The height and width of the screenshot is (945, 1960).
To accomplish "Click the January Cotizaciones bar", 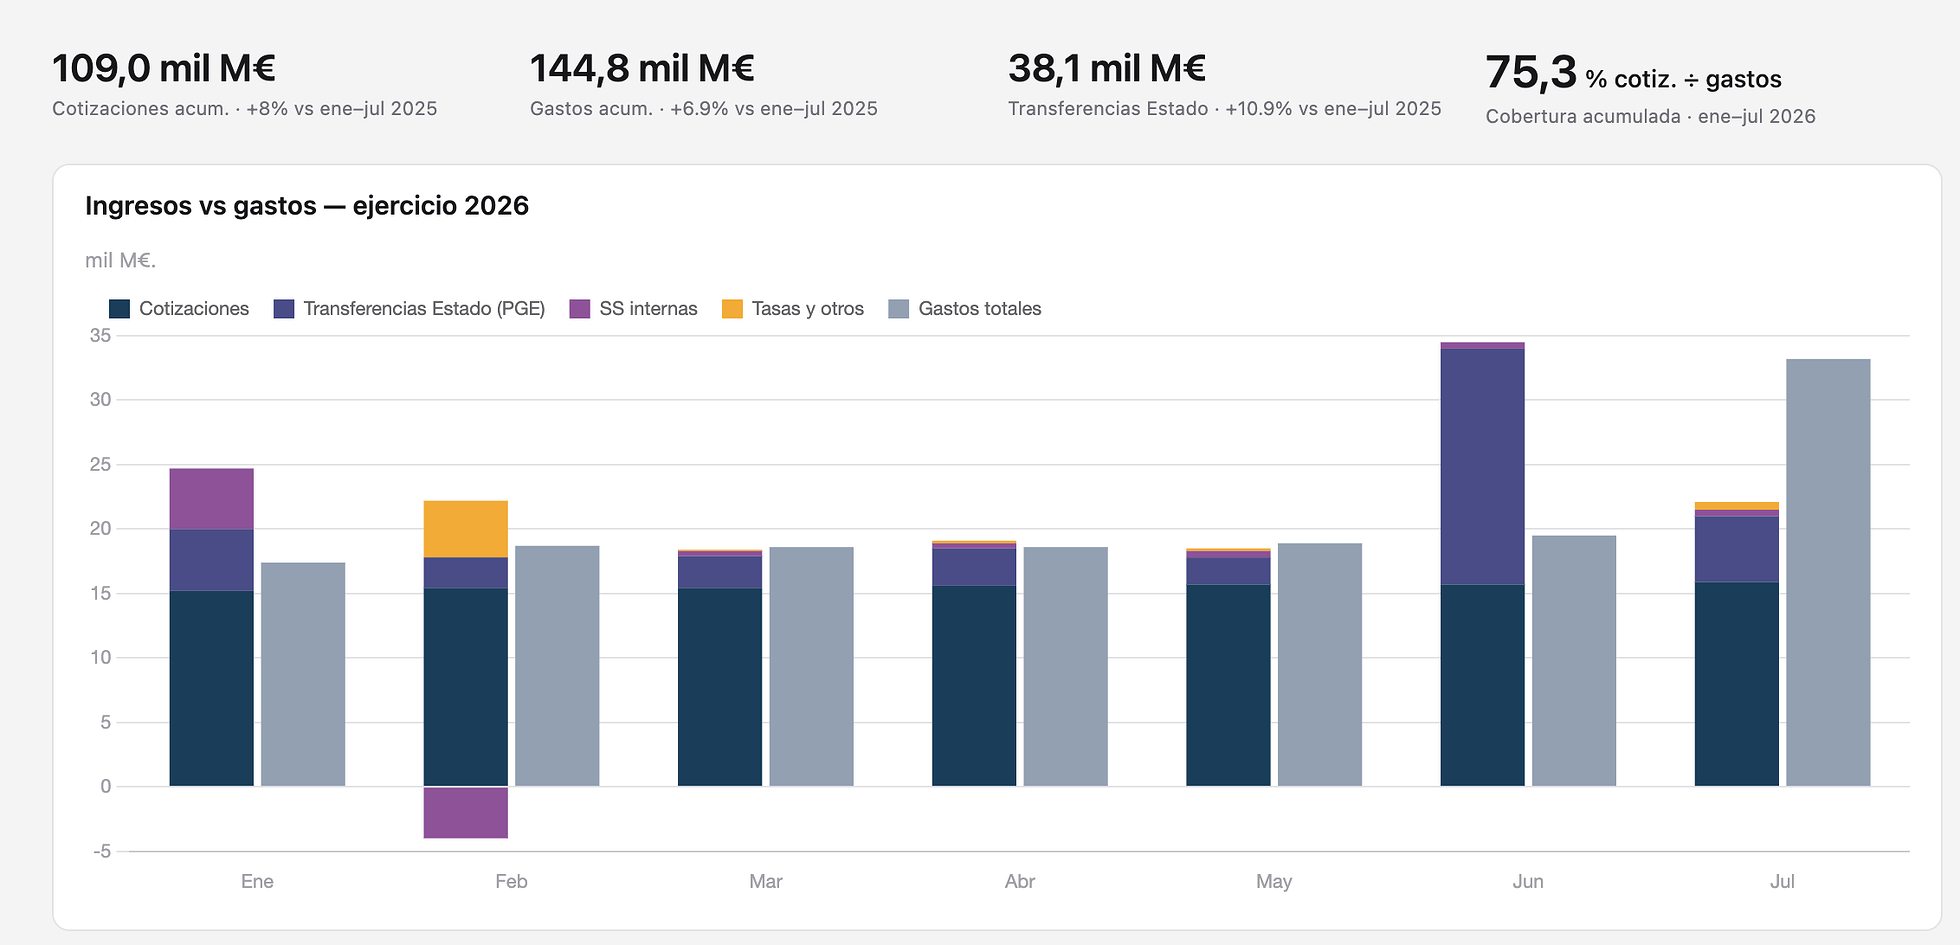I will click(x=211, y=688).
